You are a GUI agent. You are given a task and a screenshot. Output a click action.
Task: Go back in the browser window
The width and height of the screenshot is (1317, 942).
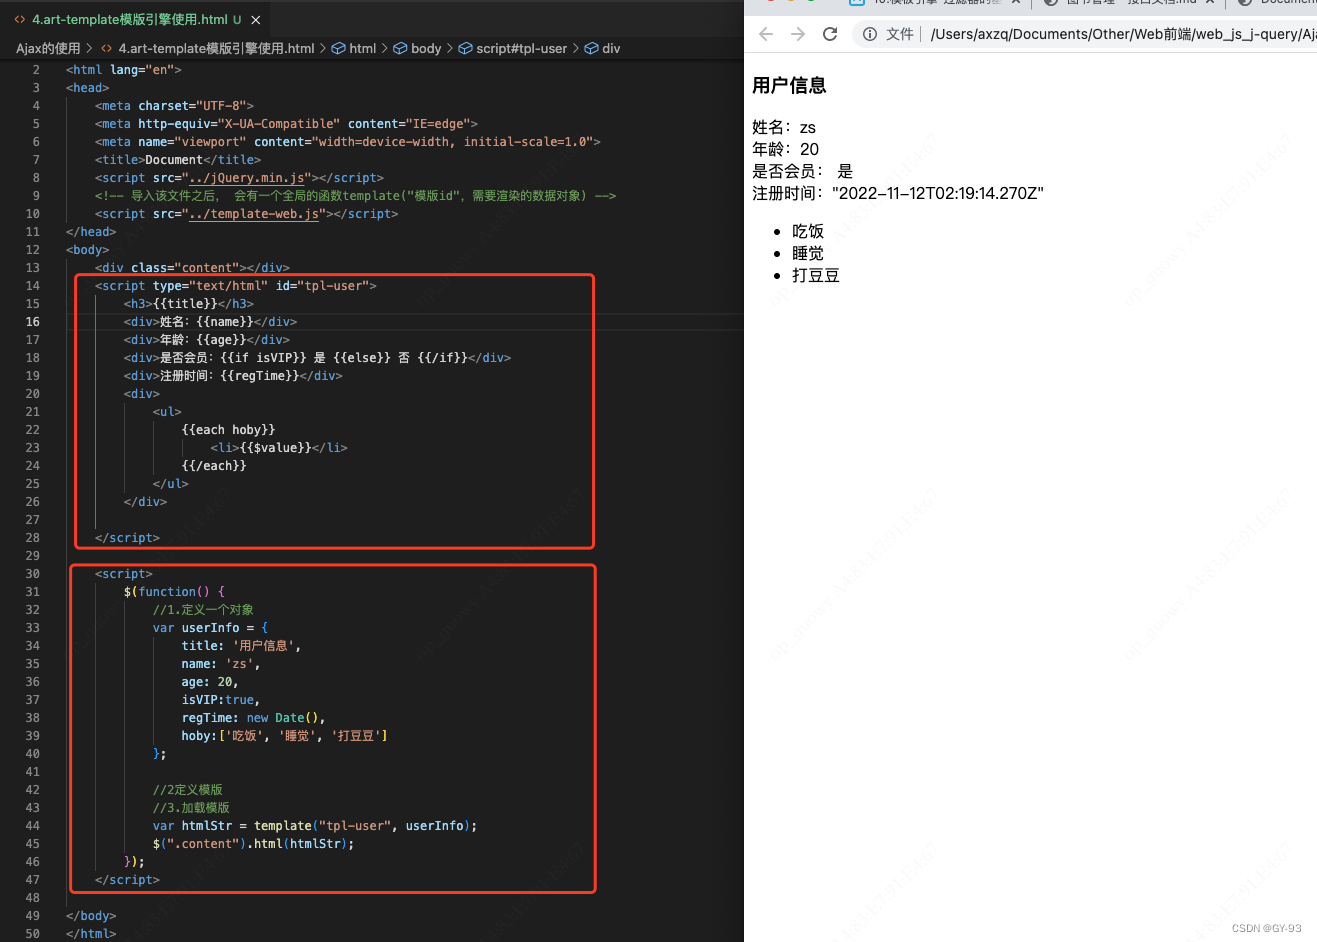coord(766,34)
